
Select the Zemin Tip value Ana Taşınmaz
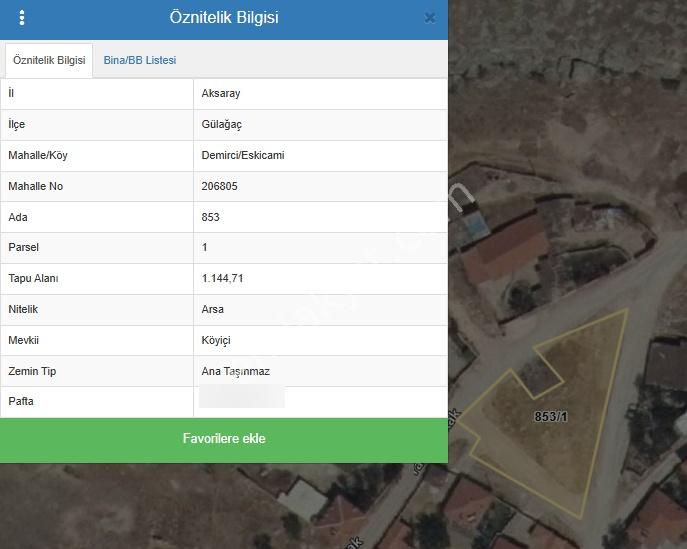pos(236,372)
